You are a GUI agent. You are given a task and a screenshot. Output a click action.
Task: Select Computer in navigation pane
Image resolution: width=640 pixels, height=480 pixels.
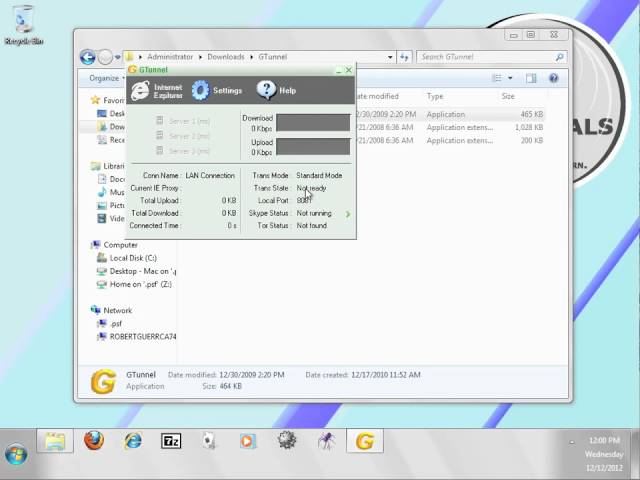114,245
